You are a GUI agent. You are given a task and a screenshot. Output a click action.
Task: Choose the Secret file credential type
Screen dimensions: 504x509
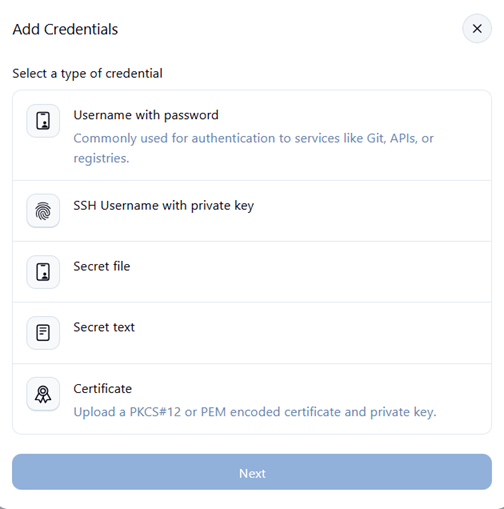click(252, 272)
